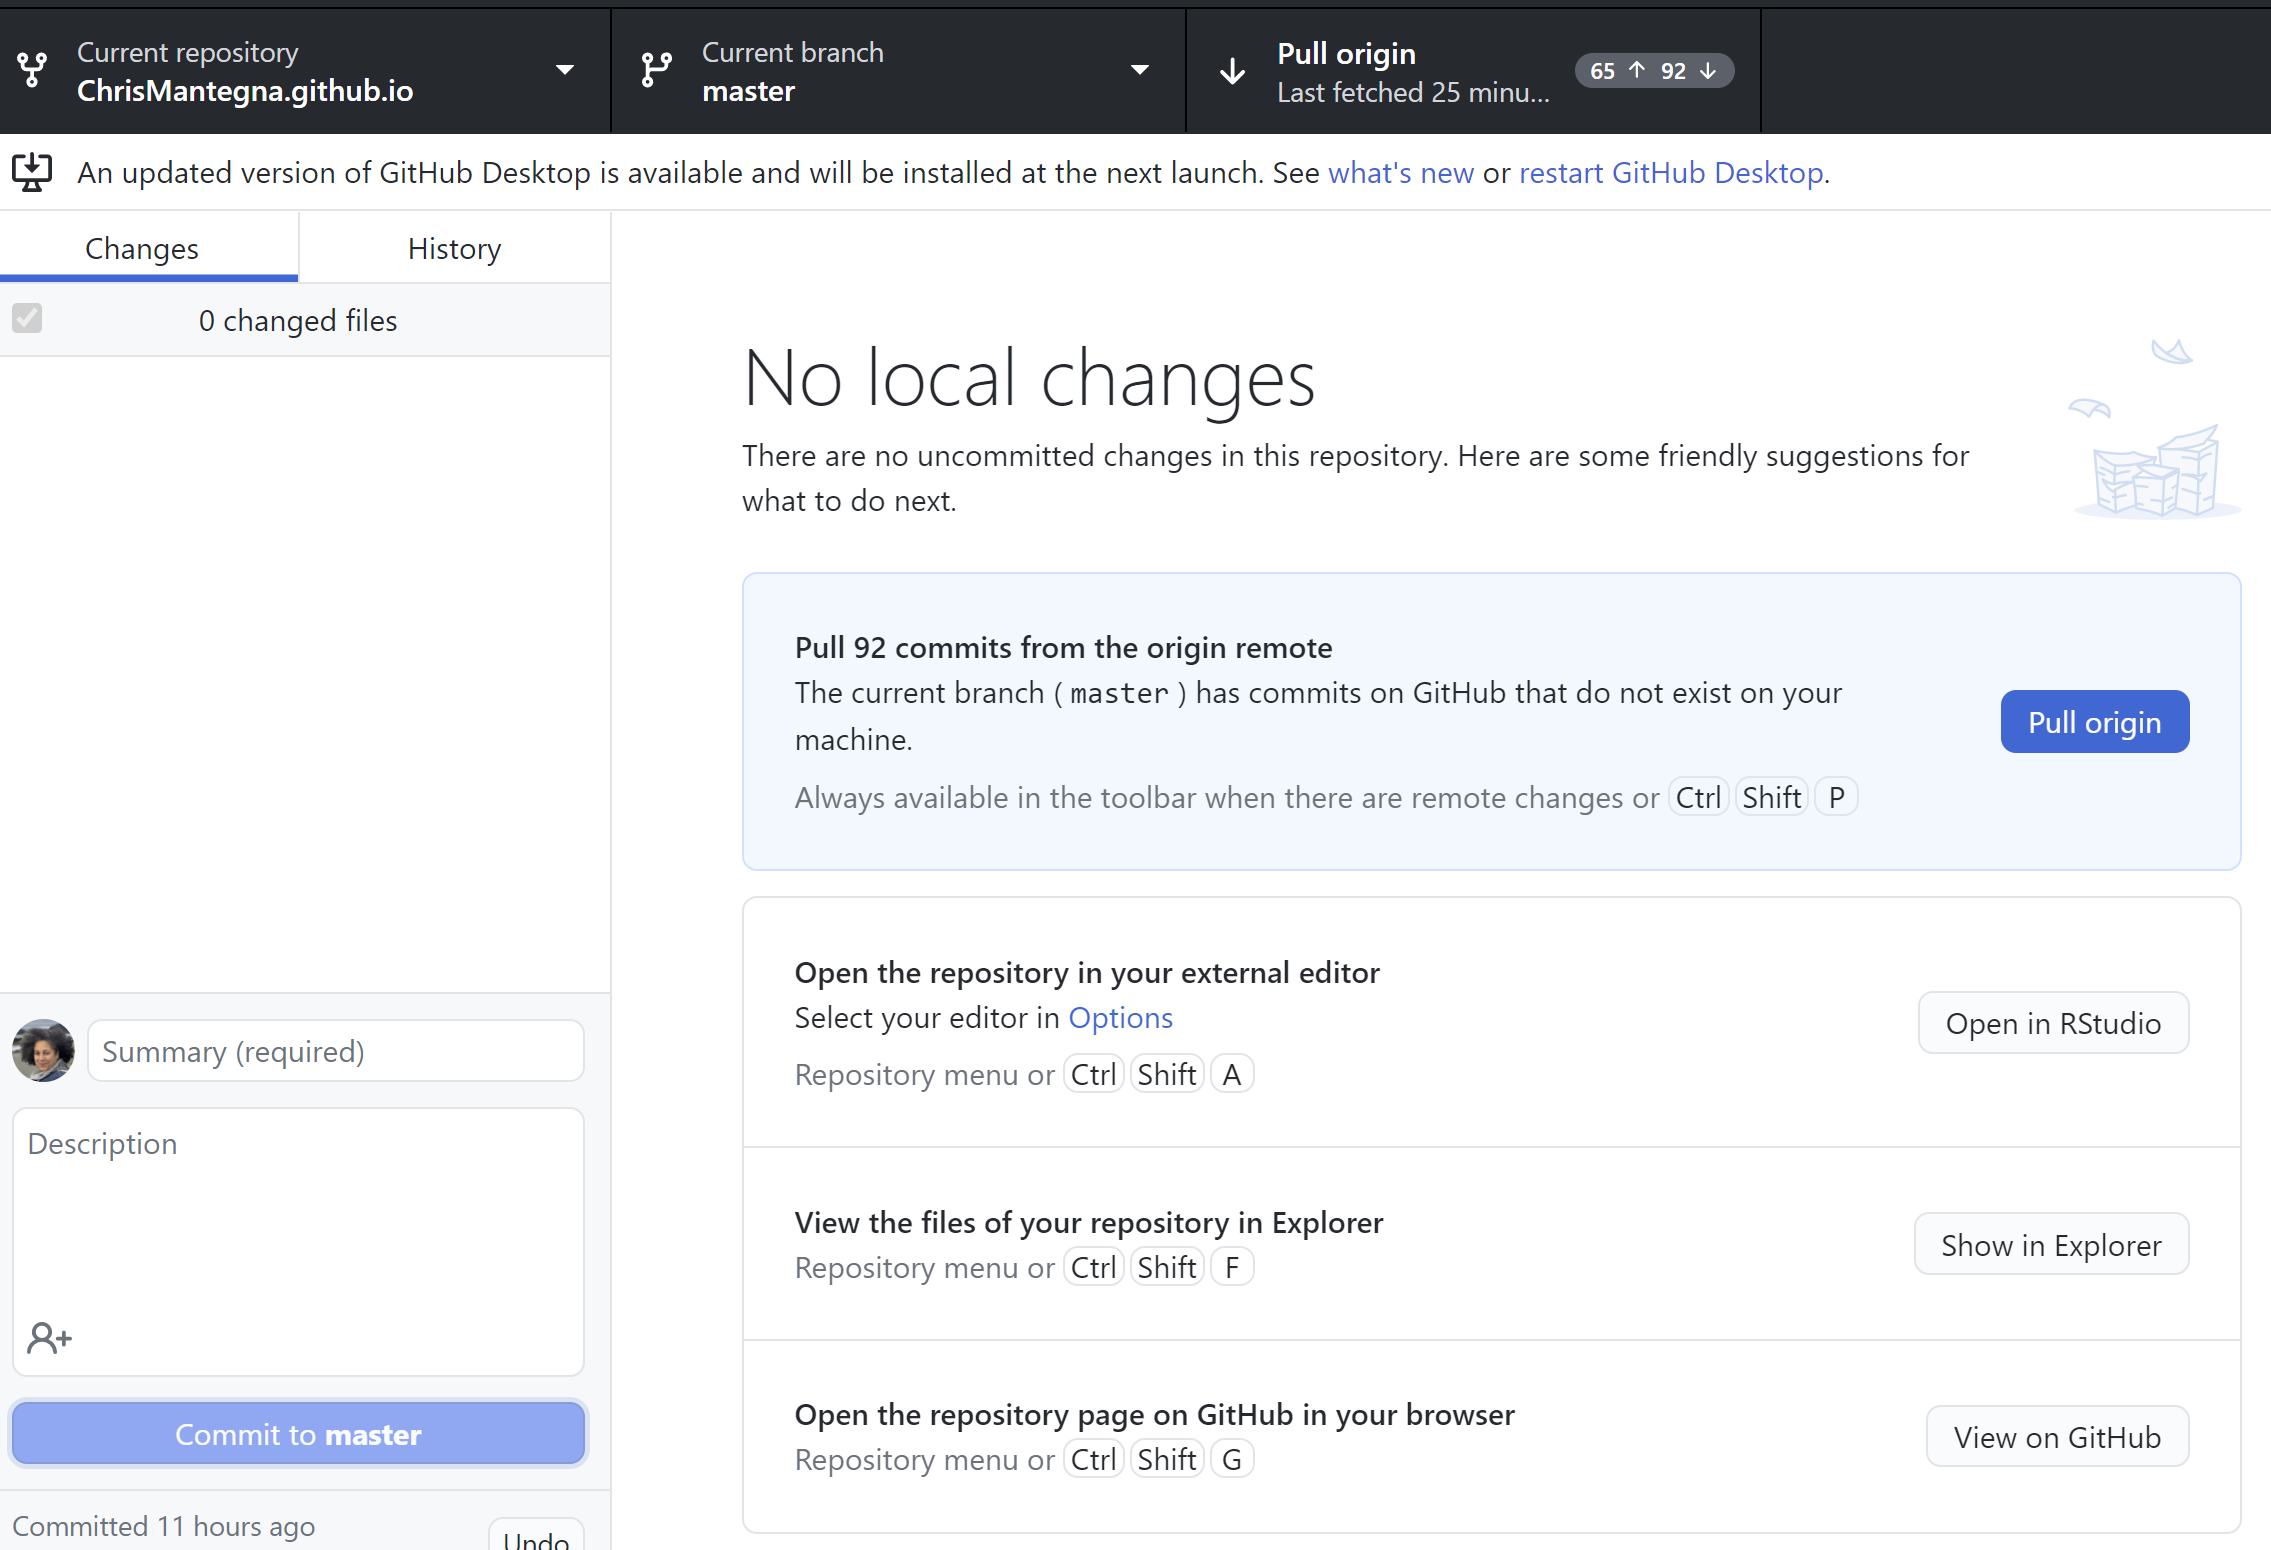Screen dimensions: 2271x1550
Task: Click View on GitHub
Action: click(x=2056, y=1436)
